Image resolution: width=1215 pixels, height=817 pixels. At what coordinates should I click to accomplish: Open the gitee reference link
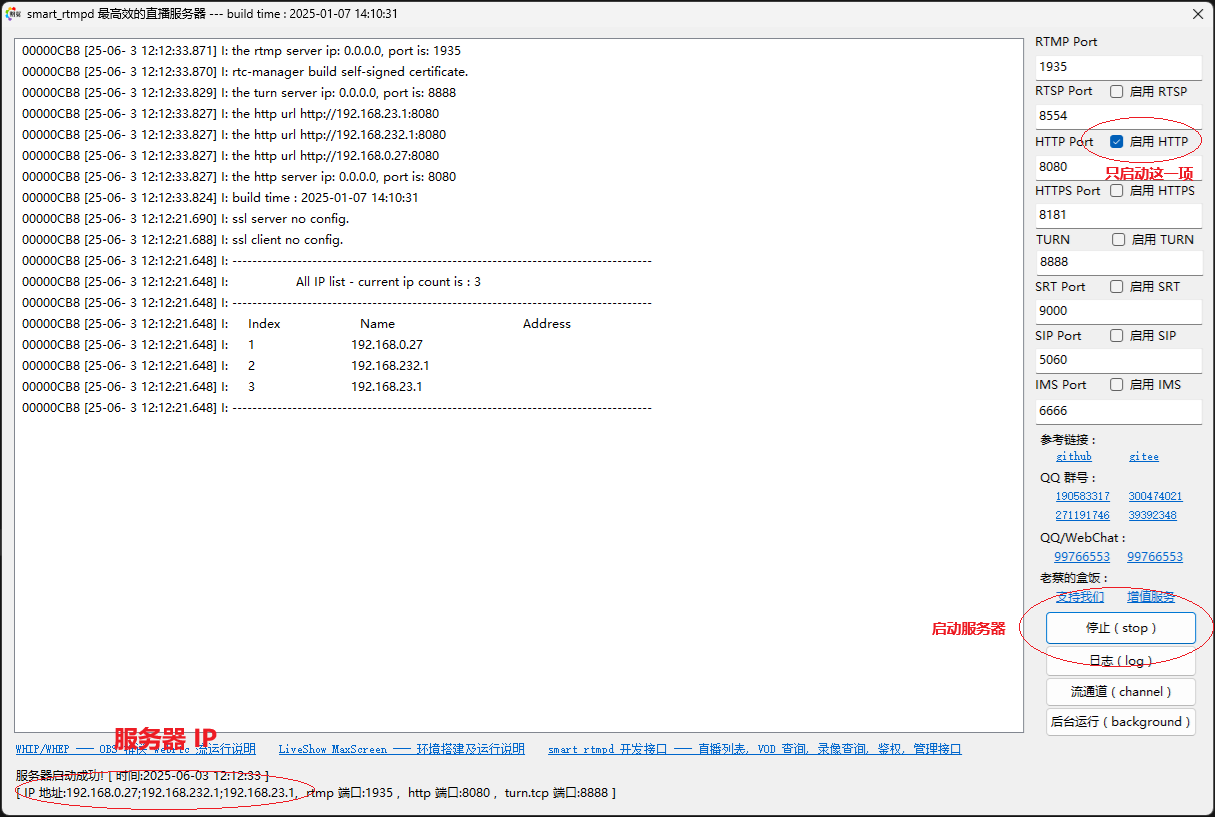(1144, 457)
